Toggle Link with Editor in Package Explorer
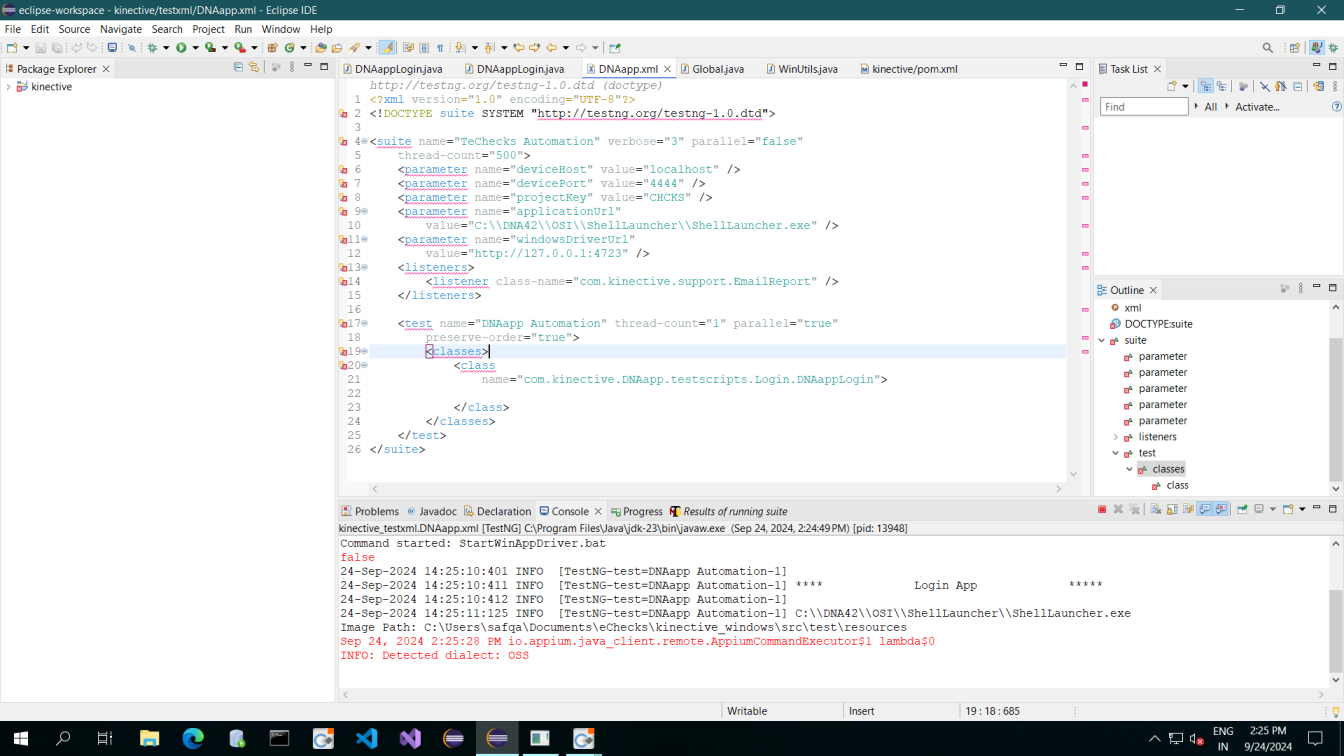Viewport: 1344px width, 756px height. point(254,68)
